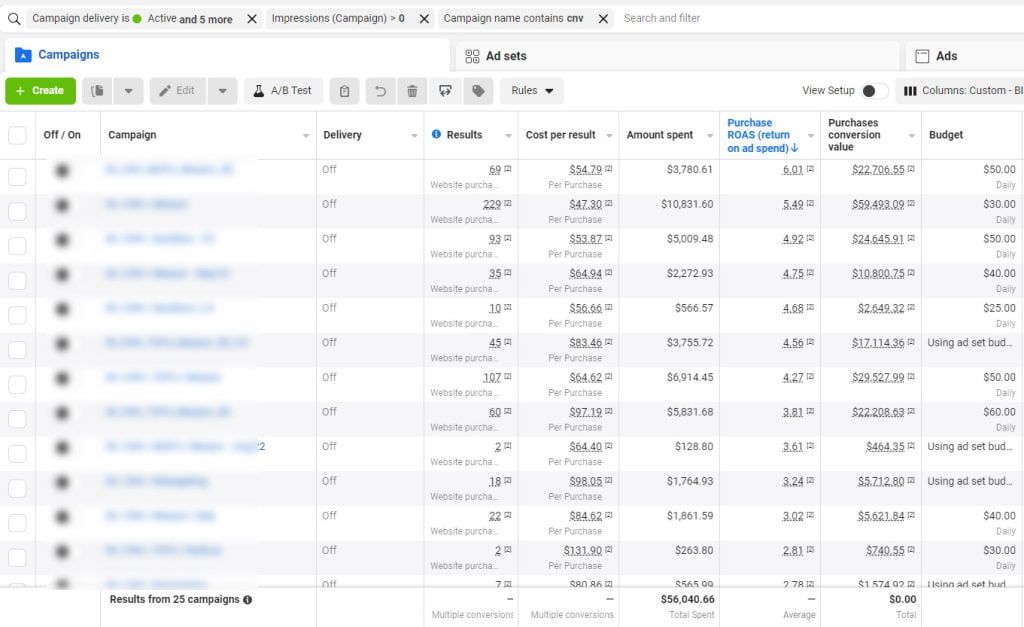Tick the checkbox for the first campaign row
This screenshot has height=627, width=1024.
point(17,177)
